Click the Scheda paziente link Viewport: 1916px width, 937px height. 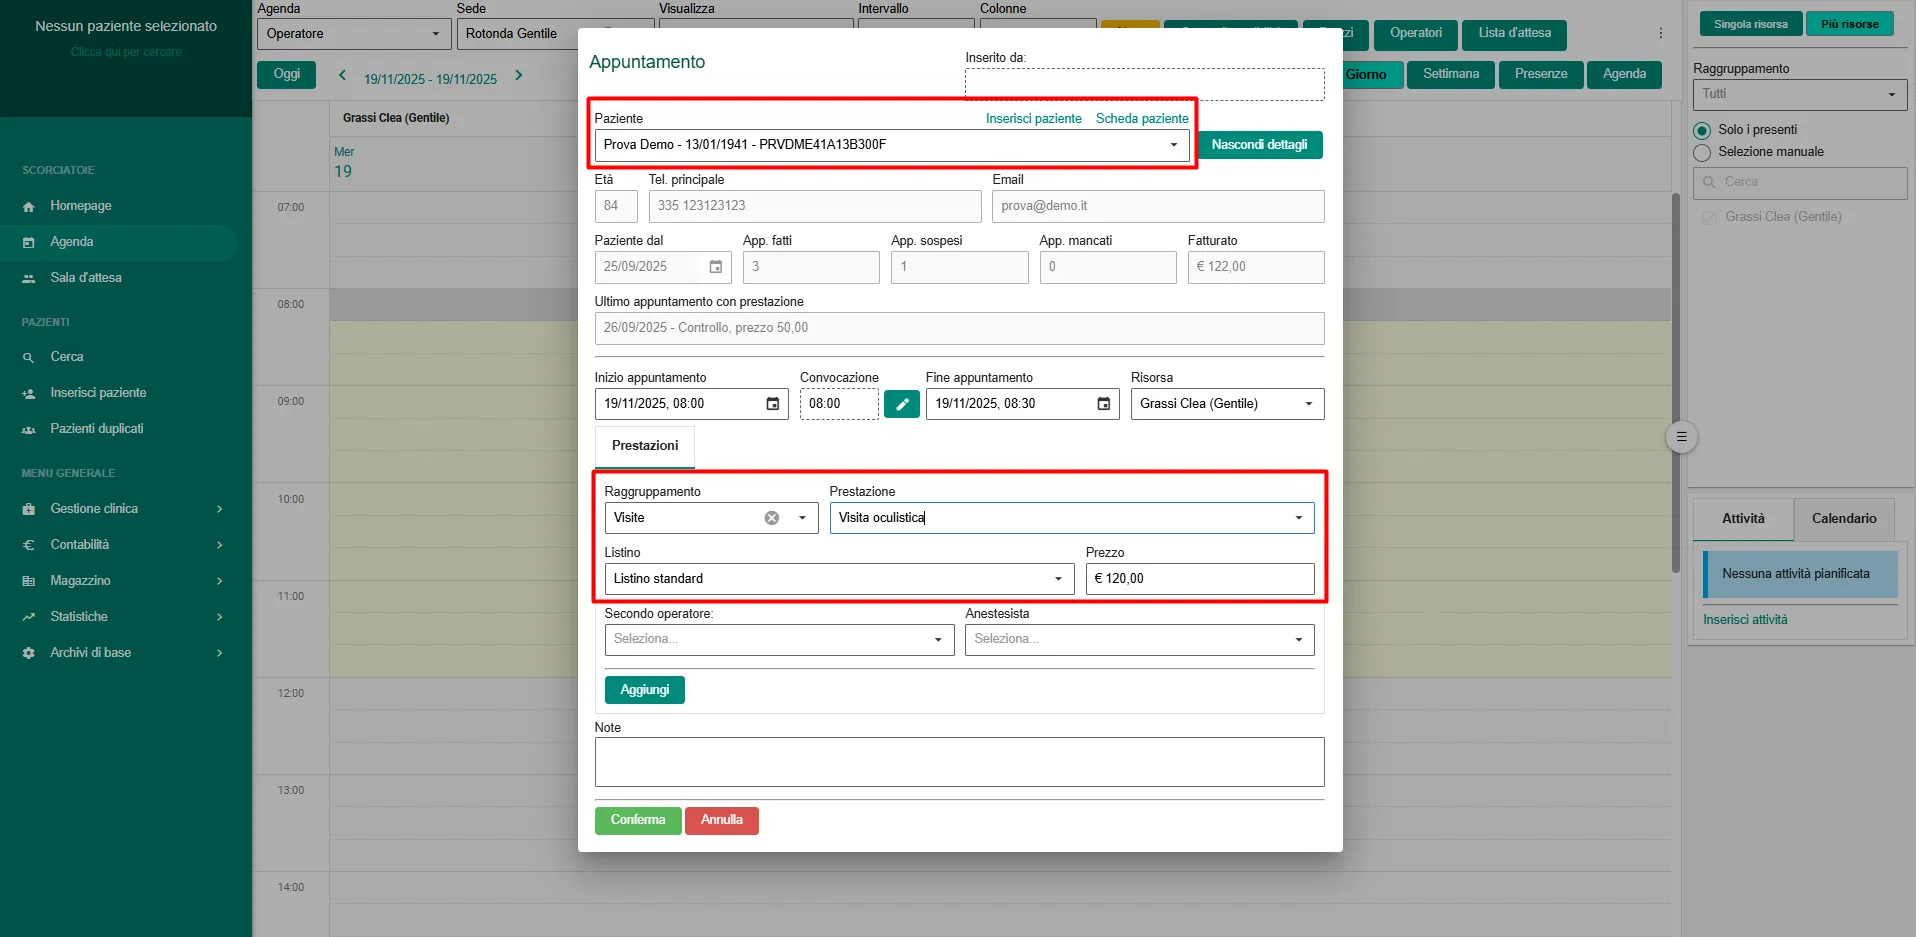[1142, 119]
